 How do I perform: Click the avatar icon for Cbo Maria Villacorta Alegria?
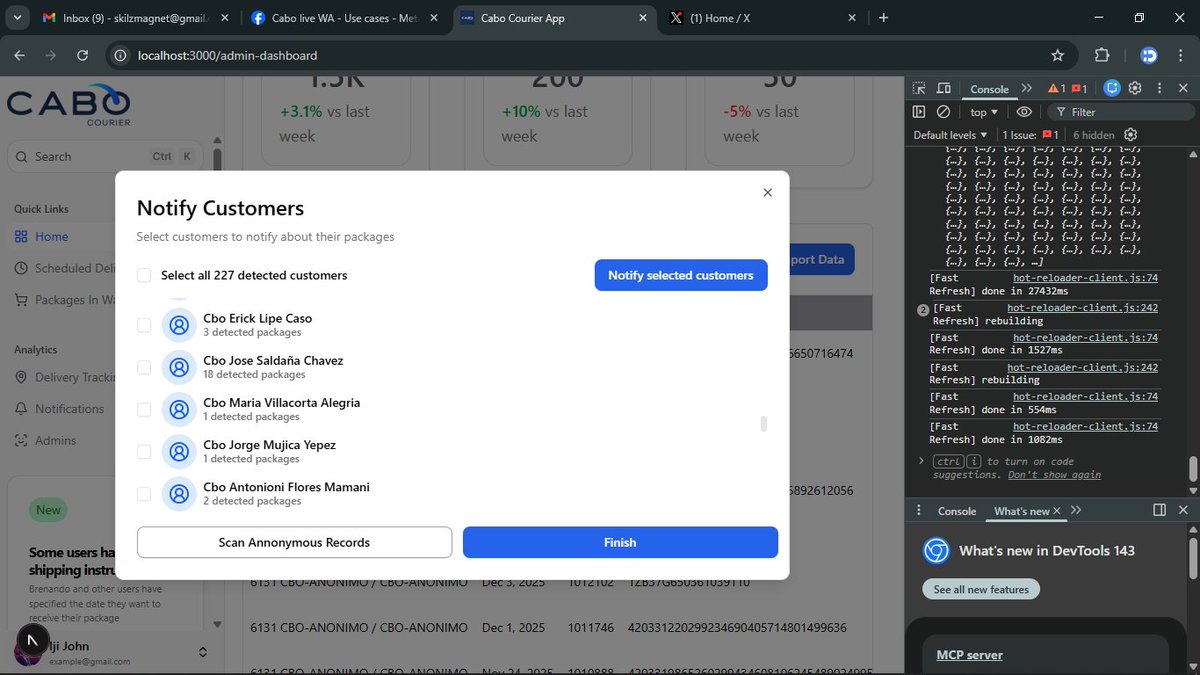click(x=179, y=409)
